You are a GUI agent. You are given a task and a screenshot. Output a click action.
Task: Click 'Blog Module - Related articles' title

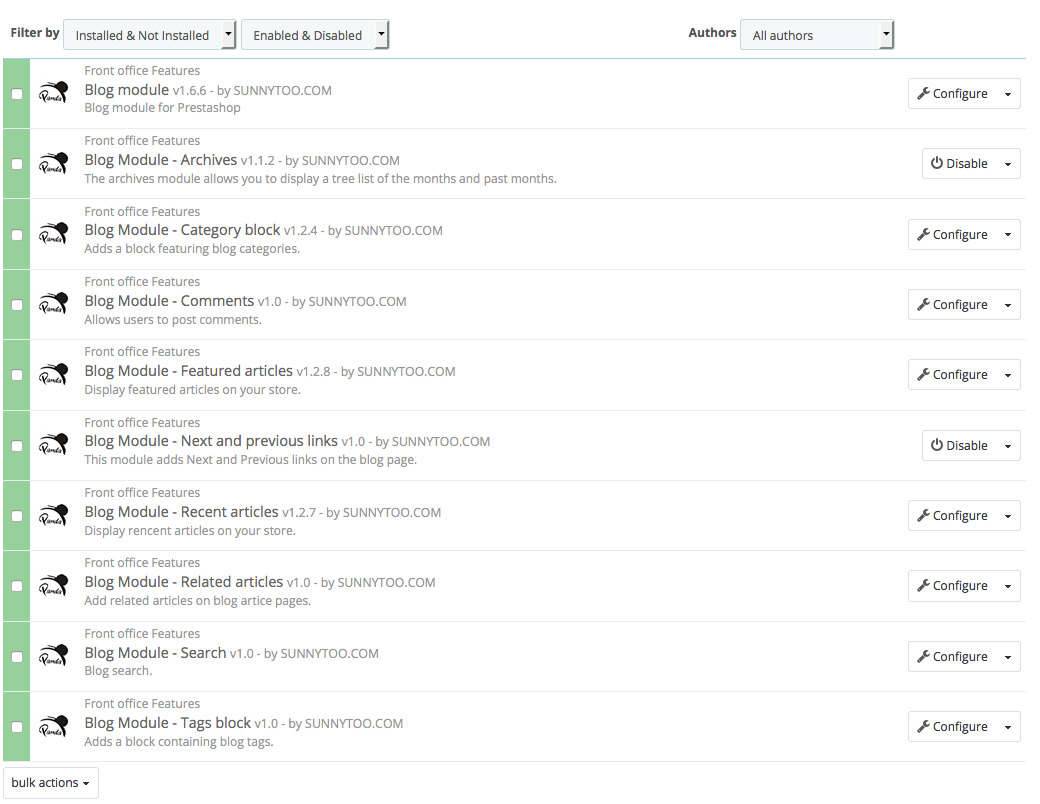click(x=184, y=582)
